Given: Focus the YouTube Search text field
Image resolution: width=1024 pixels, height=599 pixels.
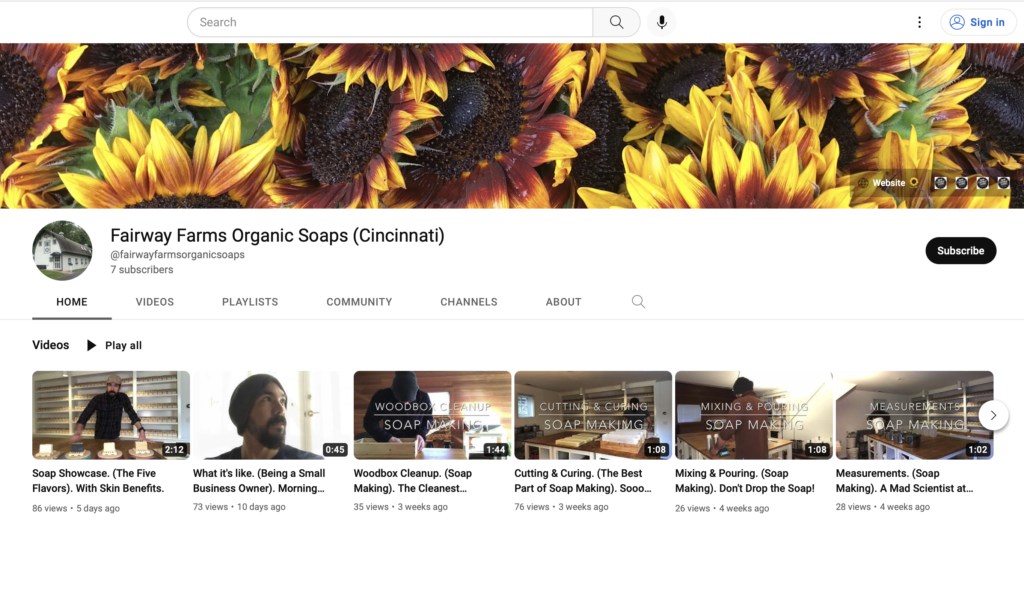Looking at the screenshot, I should tap(390, 22).
